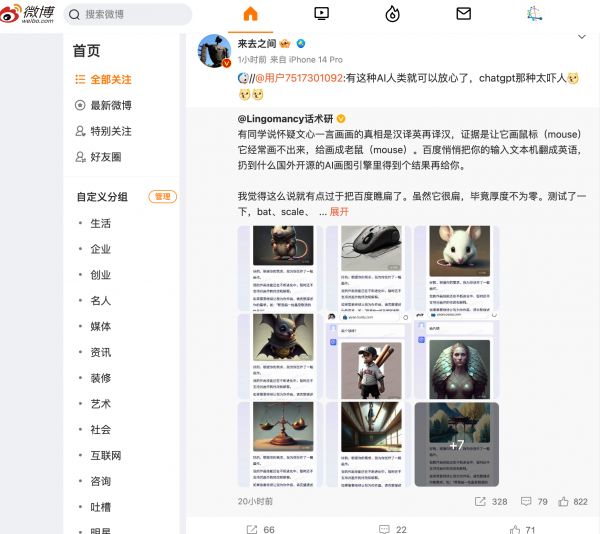The width and height of the screenshot is (600, 534).
Task: Click the 管理 button beside 自定义分组
Action: (163, 197)
